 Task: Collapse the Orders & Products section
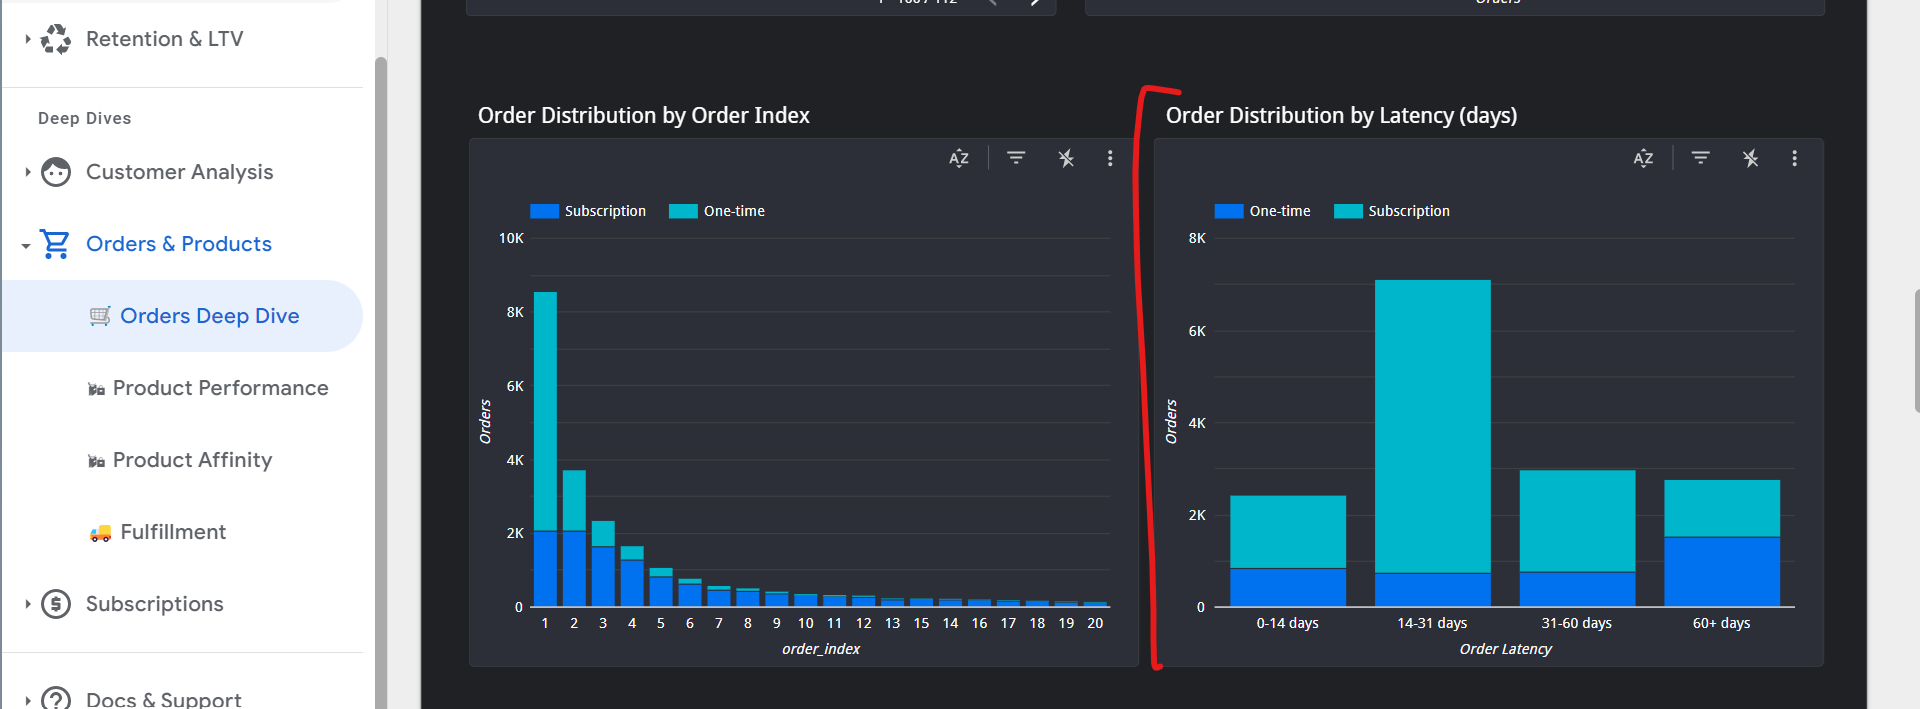(x=26, y=245)
